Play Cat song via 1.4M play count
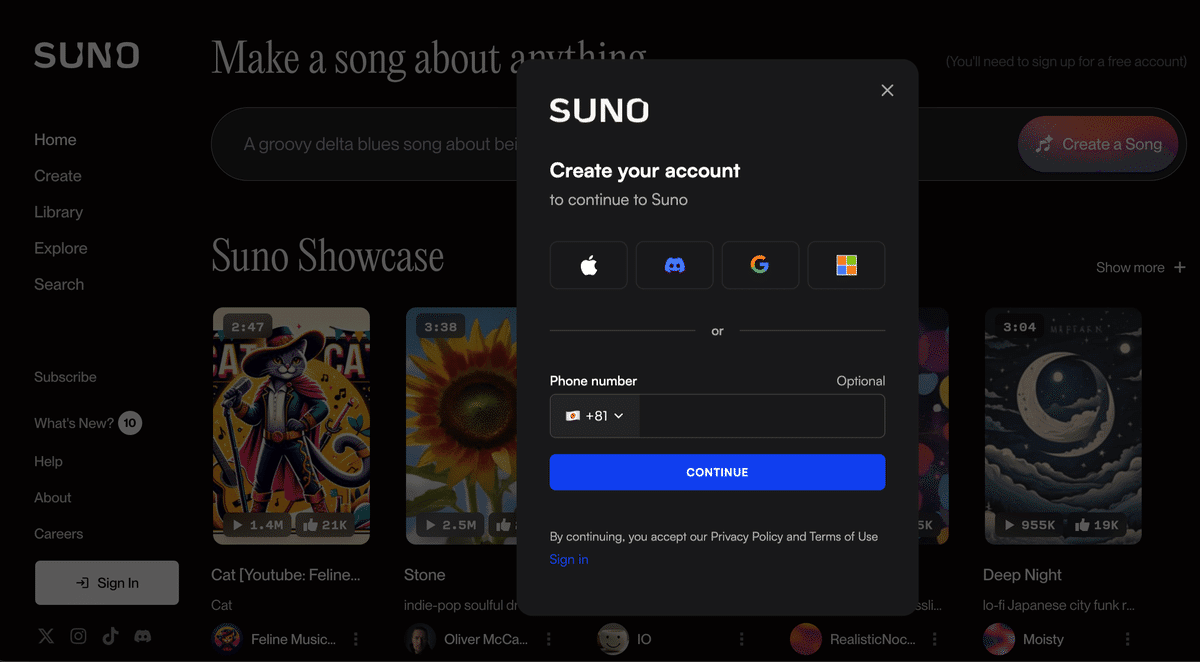 point(259,525)
